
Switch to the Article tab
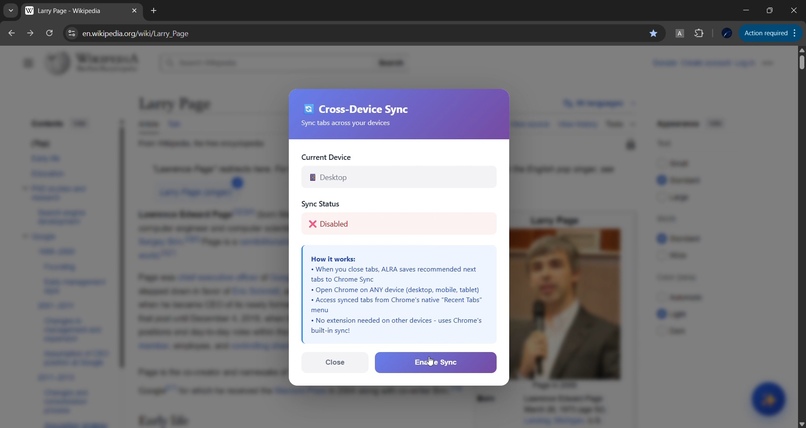pos(149,124)
